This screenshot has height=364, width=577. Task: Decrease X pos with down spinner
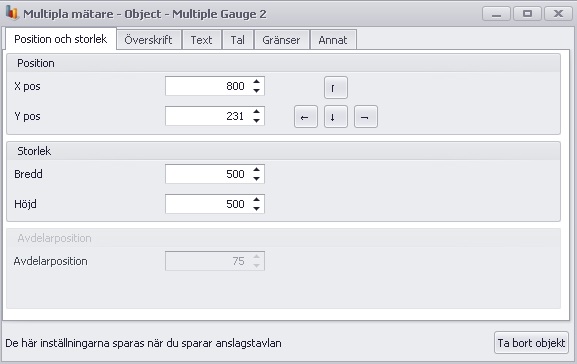pos(256,91)
